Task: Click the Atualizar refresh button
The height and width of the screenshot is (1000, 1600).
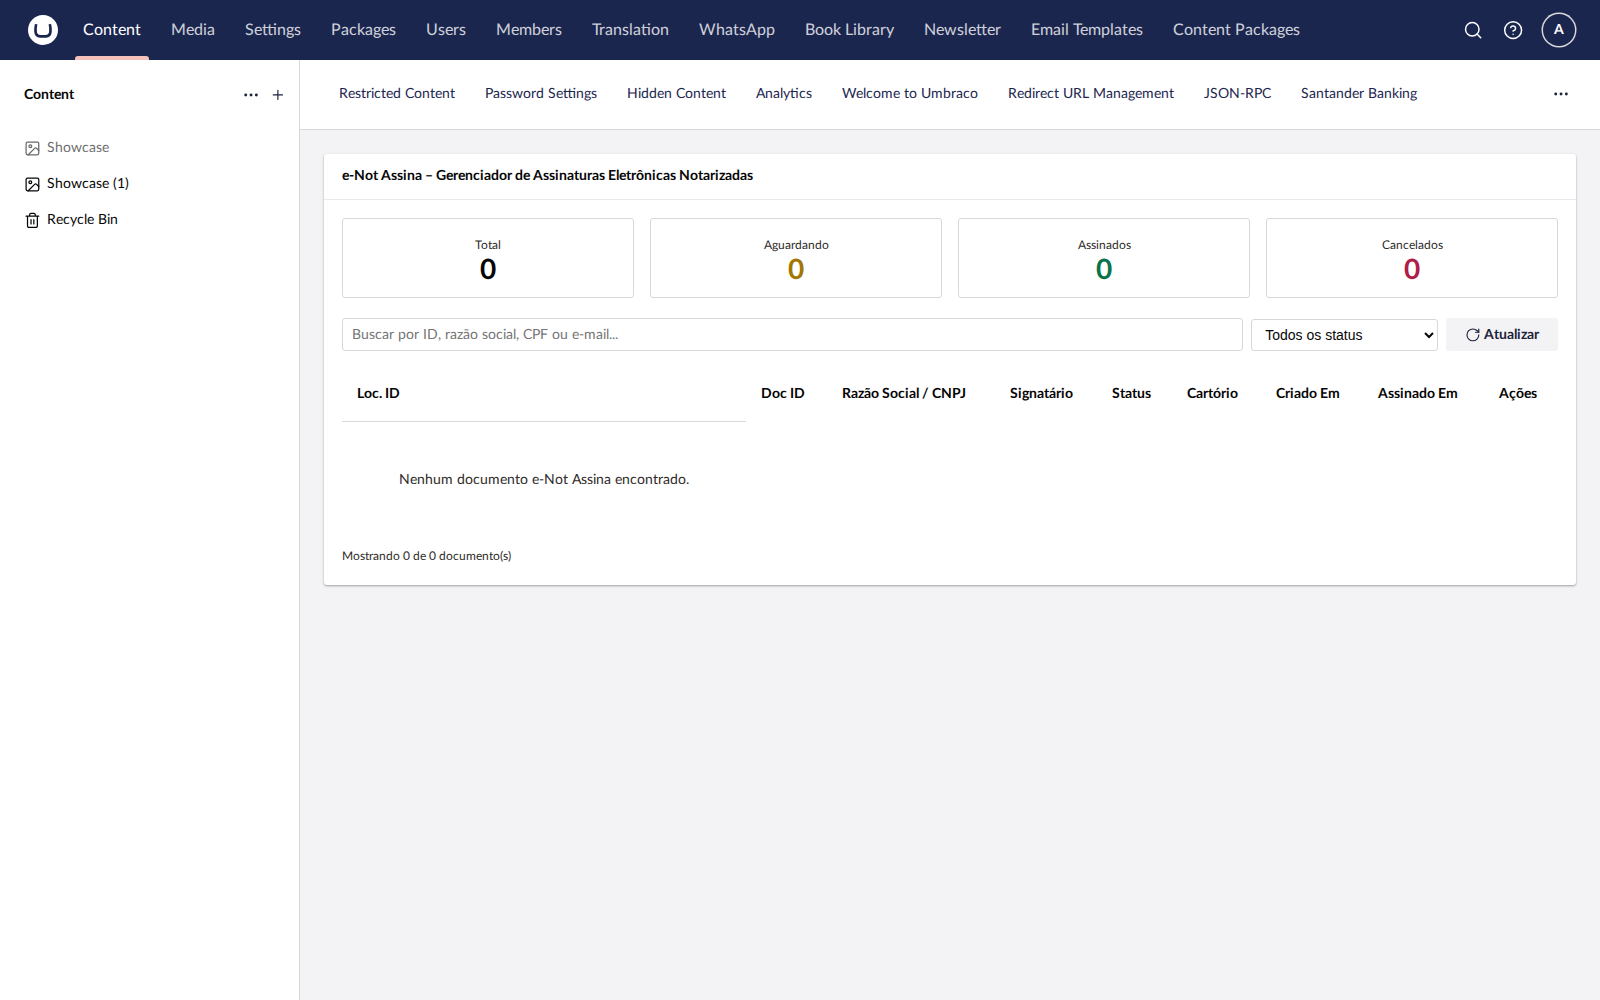Action: (x=1502, y=335)
